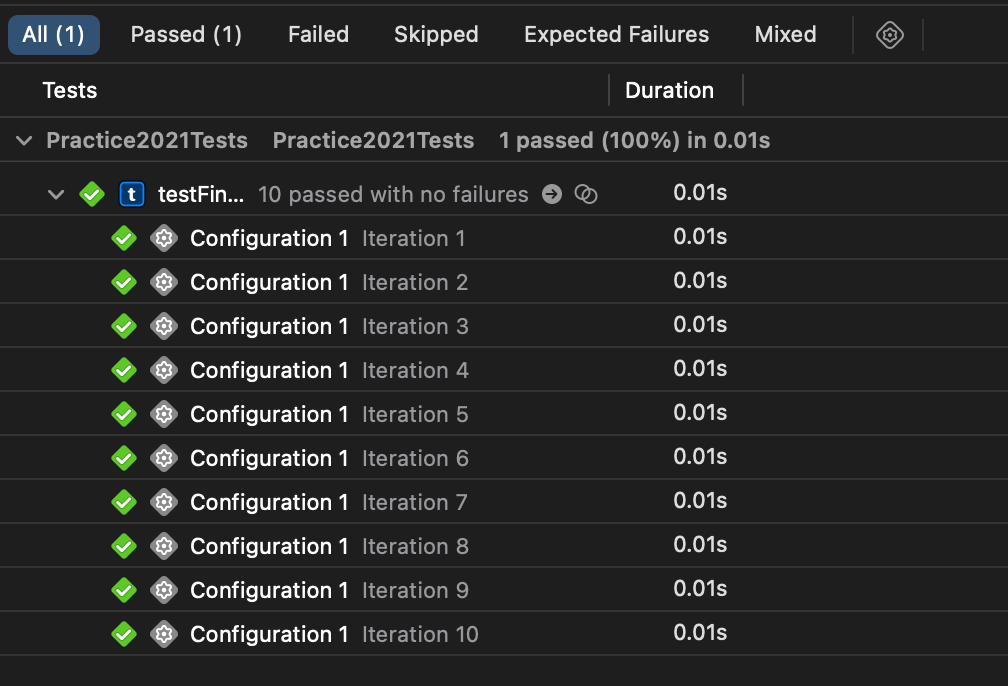Select the Skipped filter tab

coord(436,35)
